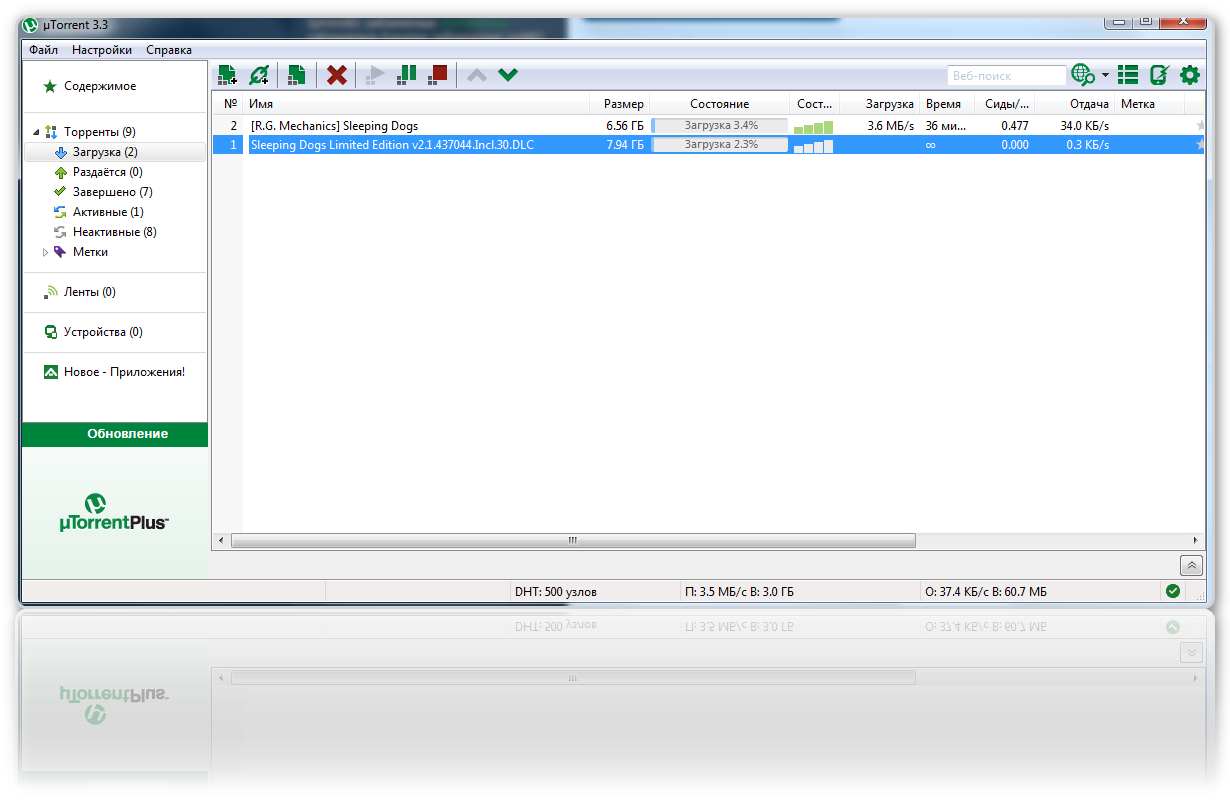Sort by the Размер column header
The image size is (1230, 802).
(x=619, y=104)
